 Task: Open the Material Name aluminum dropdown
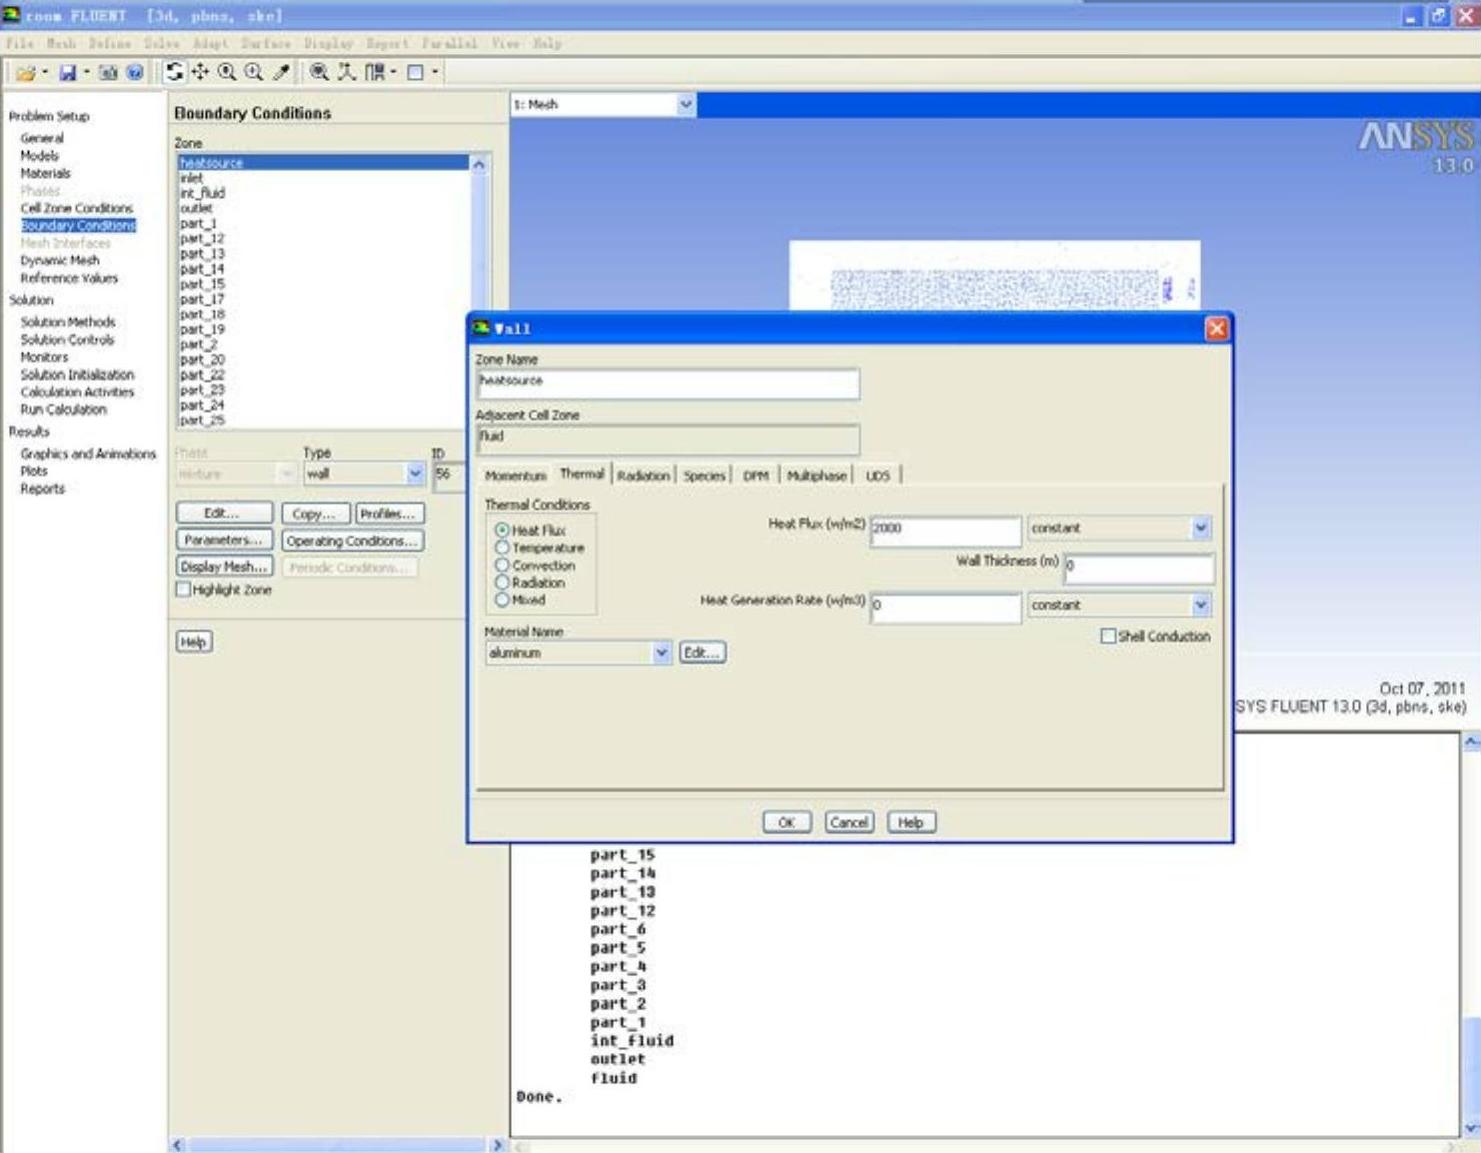tap(661, 653)
